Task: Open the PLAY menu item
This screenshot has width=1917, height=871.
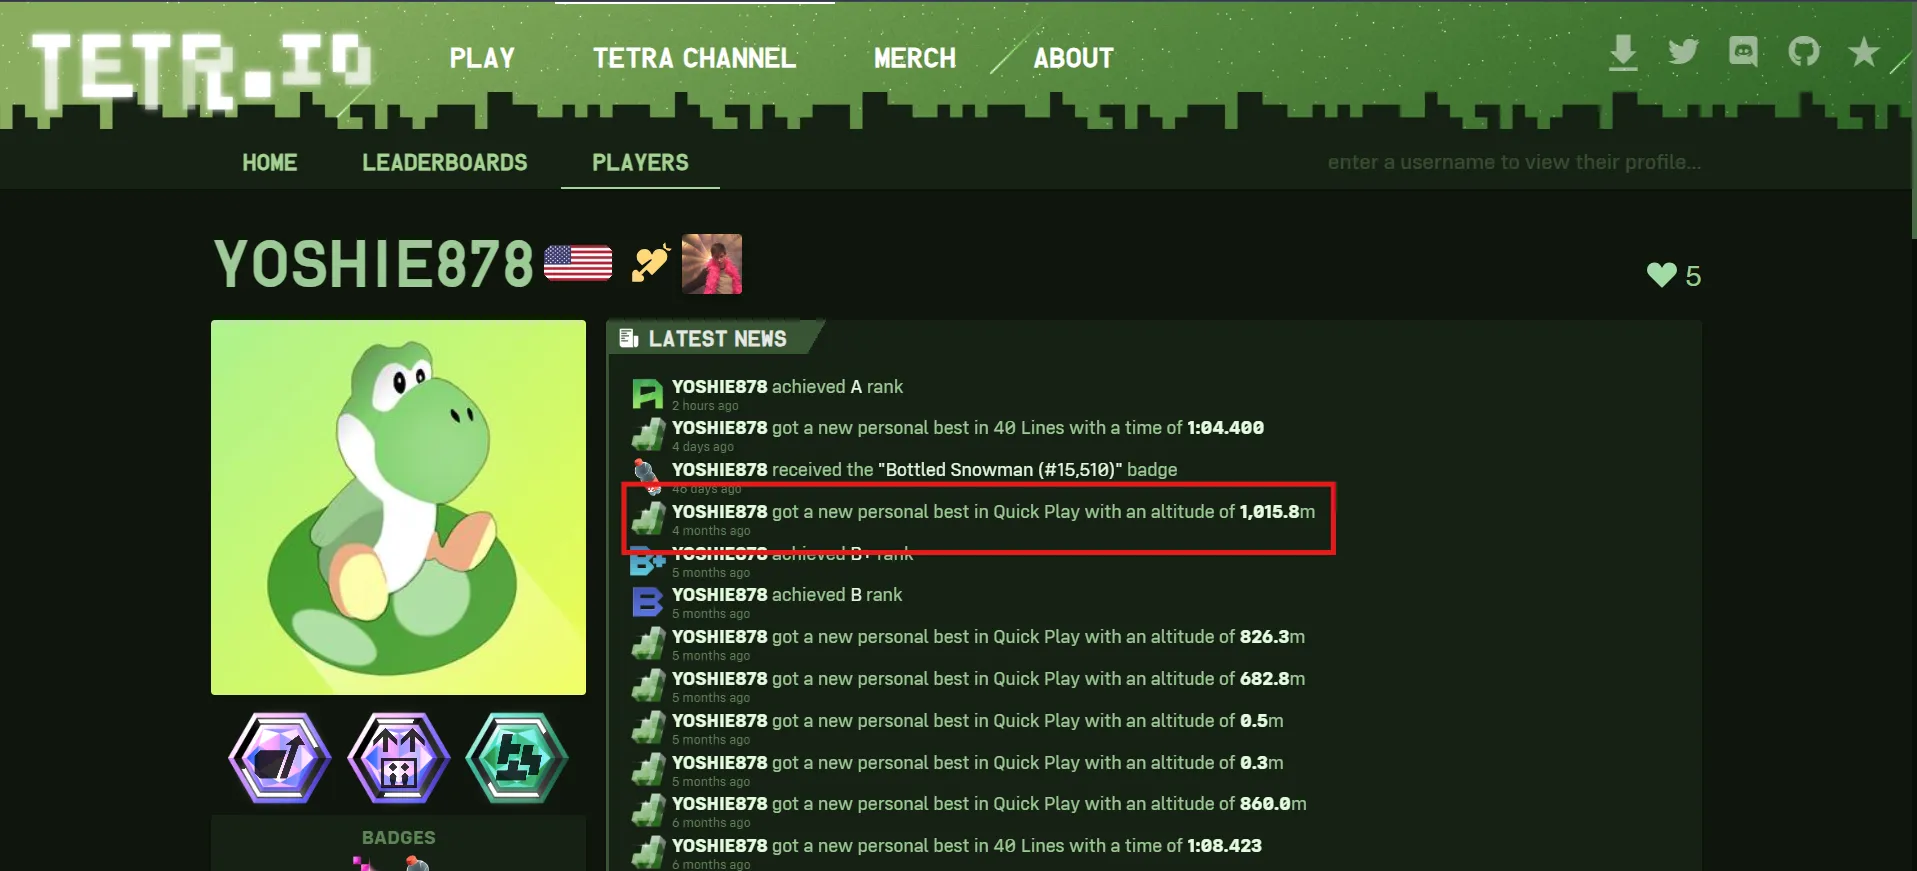Action: point(482,58)
